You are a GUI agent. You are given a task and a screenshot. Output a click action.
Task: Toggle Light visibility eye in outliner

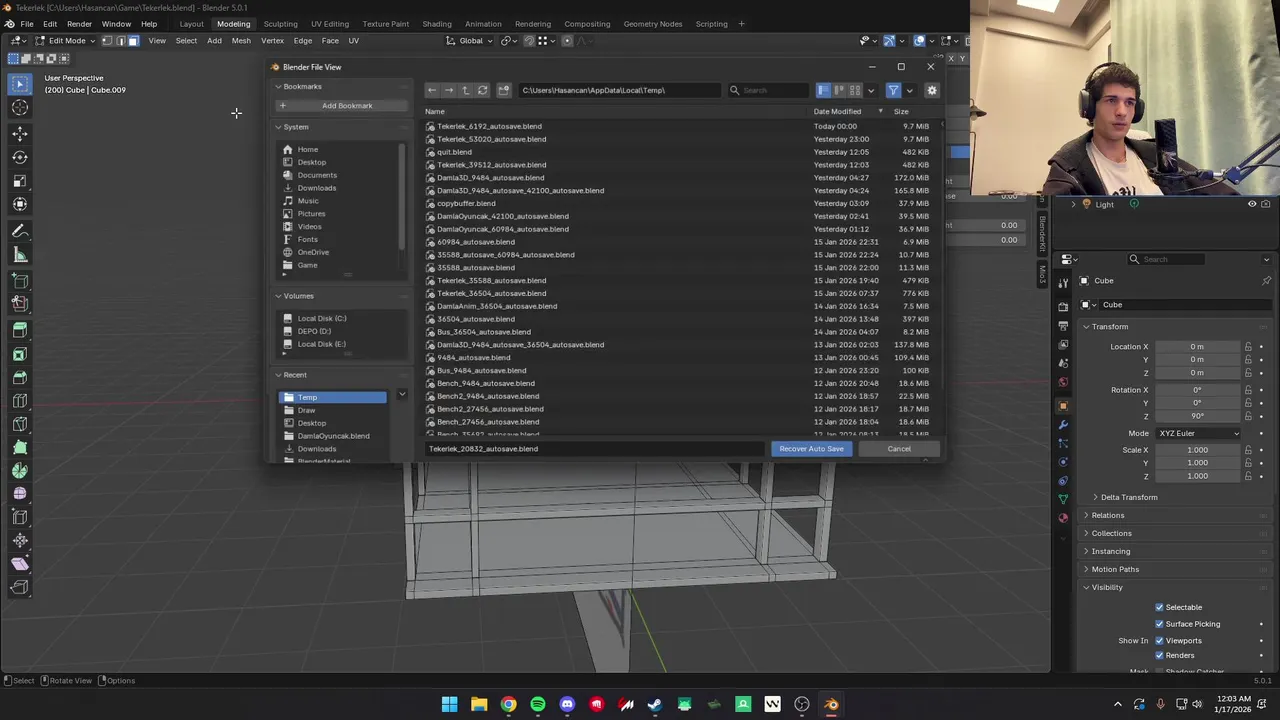[1251, 204]
